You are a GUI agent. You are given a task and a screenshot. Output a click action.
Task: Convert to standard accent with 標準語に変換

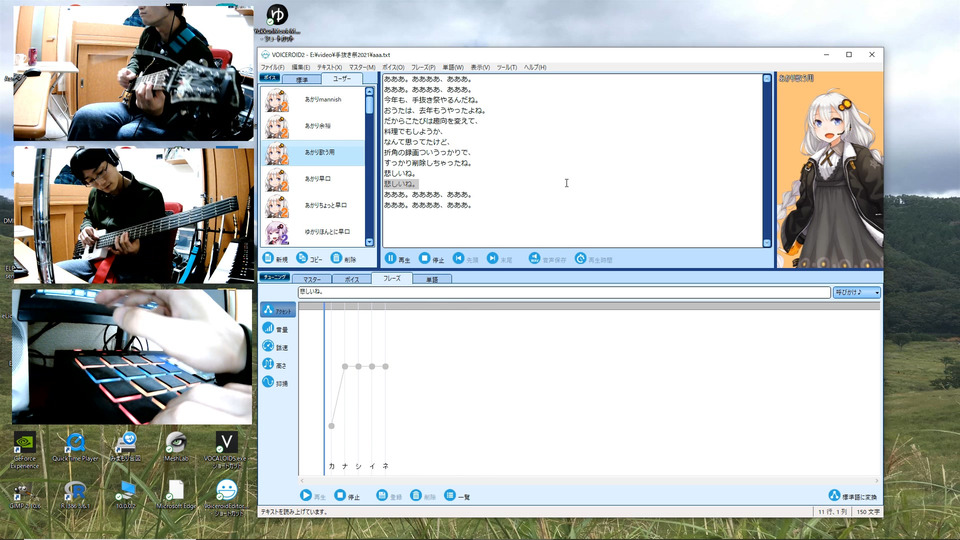click(853, 496)
